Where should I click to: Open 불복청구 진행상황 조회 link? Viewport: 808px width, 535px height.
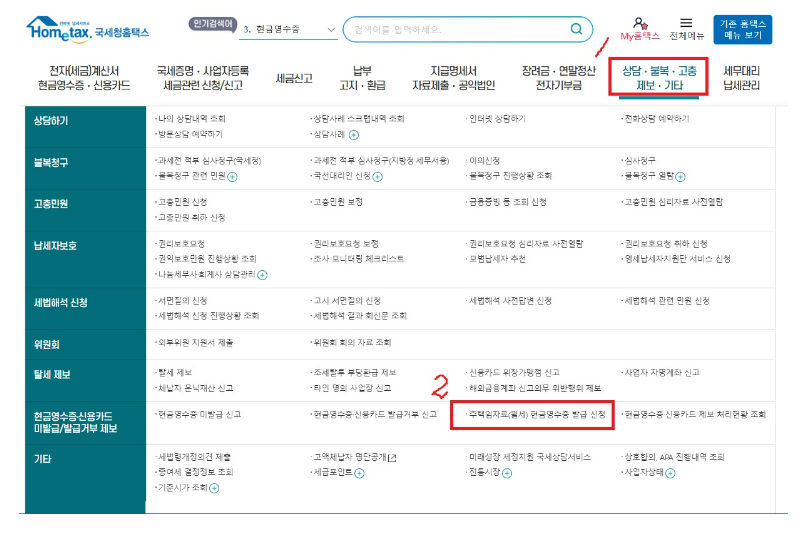pos(510,176)
